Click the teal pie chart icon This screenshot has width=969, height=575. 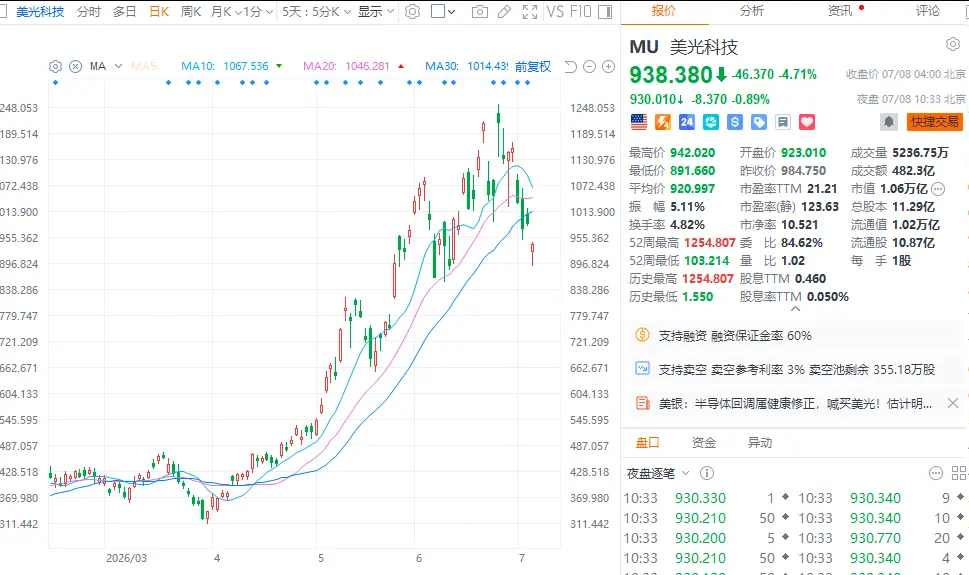tap(711, 122)
